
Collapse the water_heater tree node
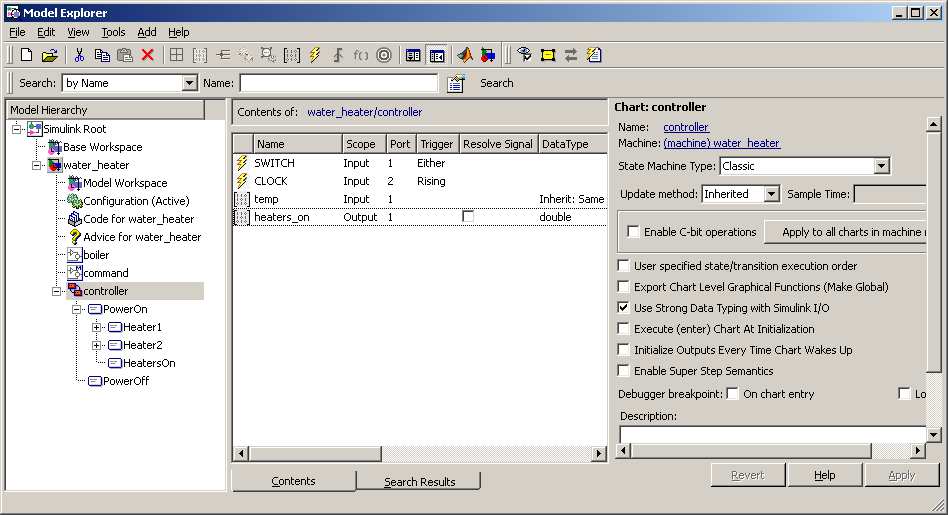coord(37,165)
